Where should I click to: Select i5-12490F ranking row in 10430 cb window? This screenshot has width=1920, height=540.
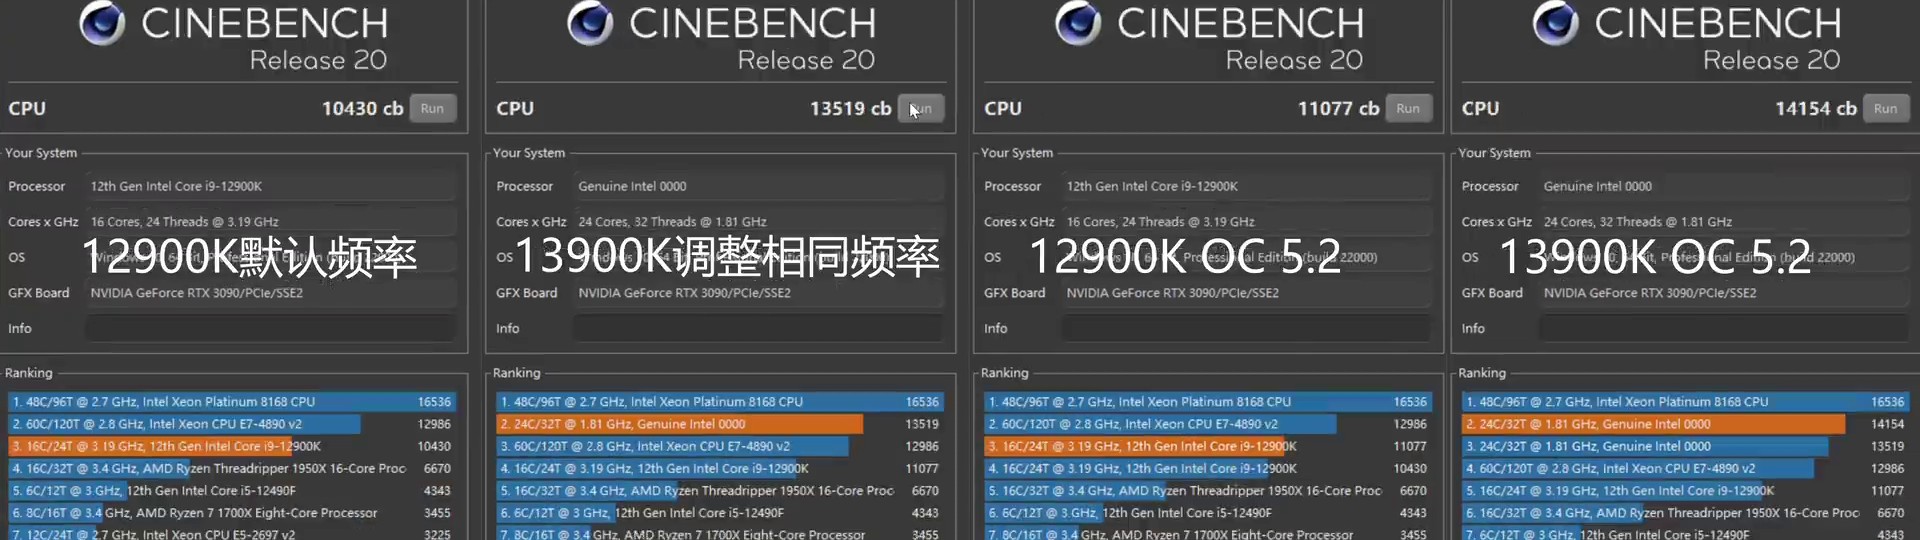[x=232, y=490]
